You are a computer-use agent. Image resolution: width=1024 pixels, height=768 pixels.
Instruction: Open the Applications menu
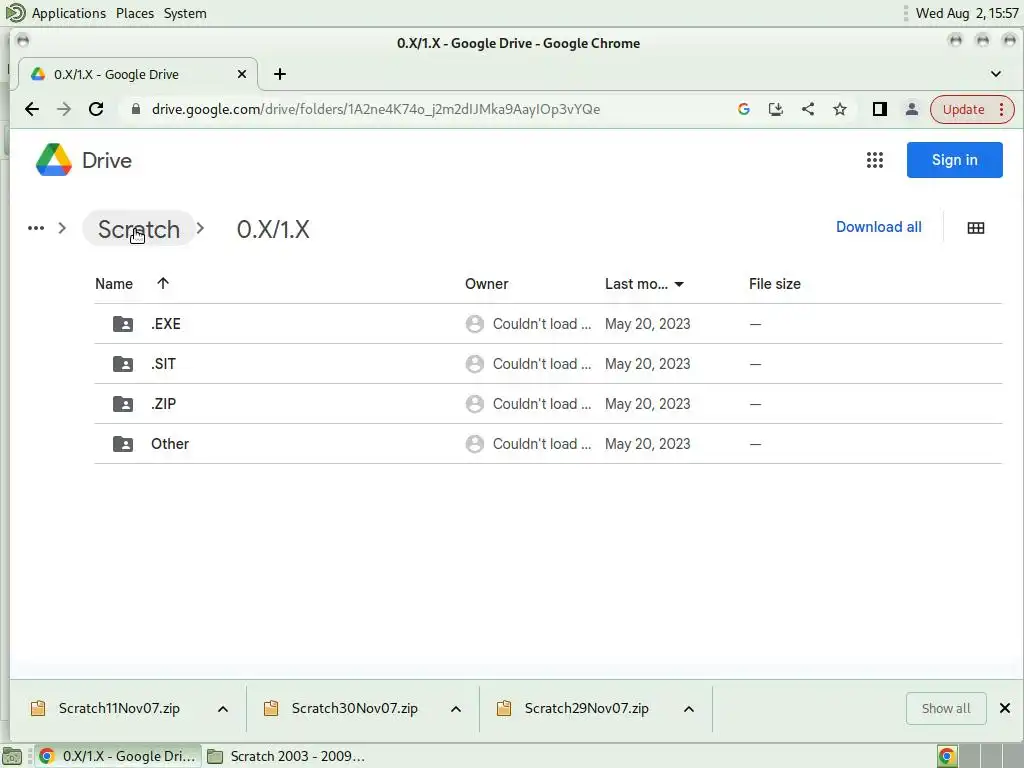pos(69,13)
